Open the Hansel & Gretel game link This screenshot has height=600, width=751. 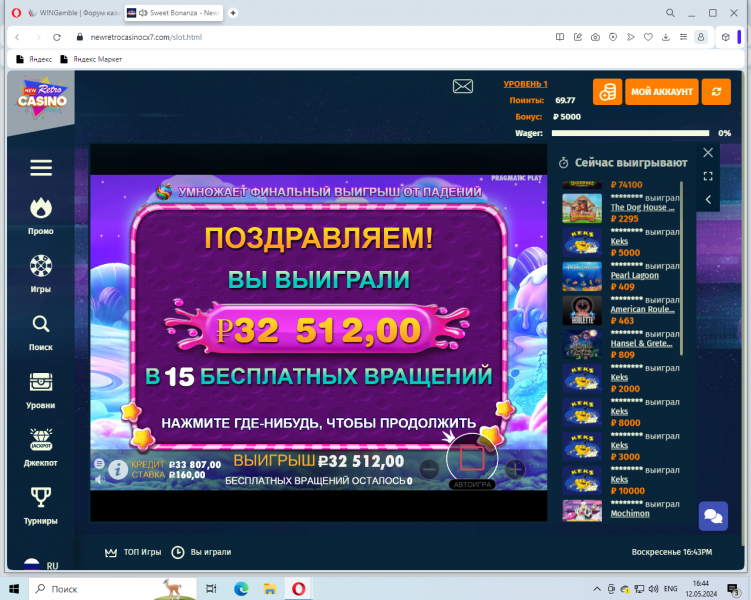[x=641, y=343]
